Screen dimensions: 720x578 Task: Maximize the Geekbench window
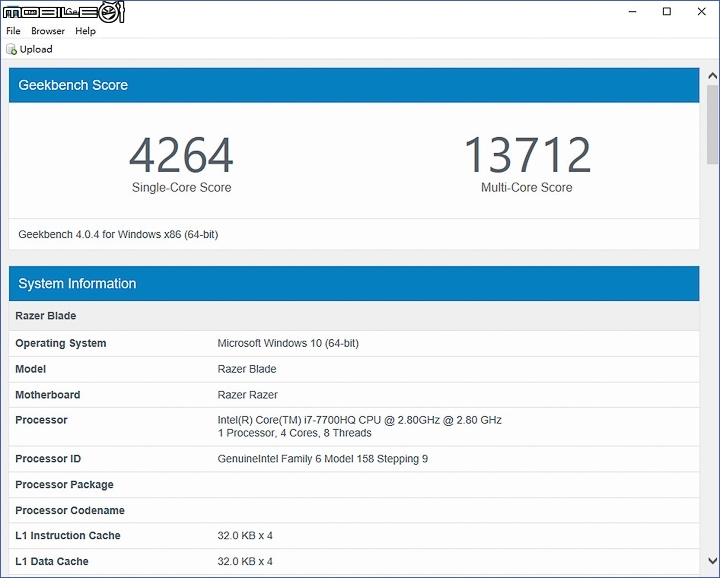[667, 11]
